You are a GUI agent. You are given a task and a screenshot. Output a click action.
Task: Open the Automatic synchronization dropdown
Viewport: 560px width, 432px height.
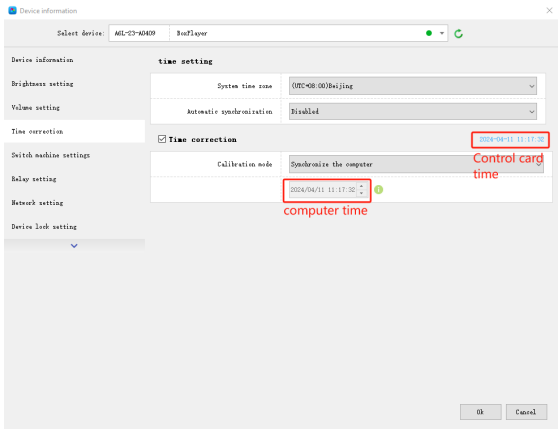click(x=412, y=111)
